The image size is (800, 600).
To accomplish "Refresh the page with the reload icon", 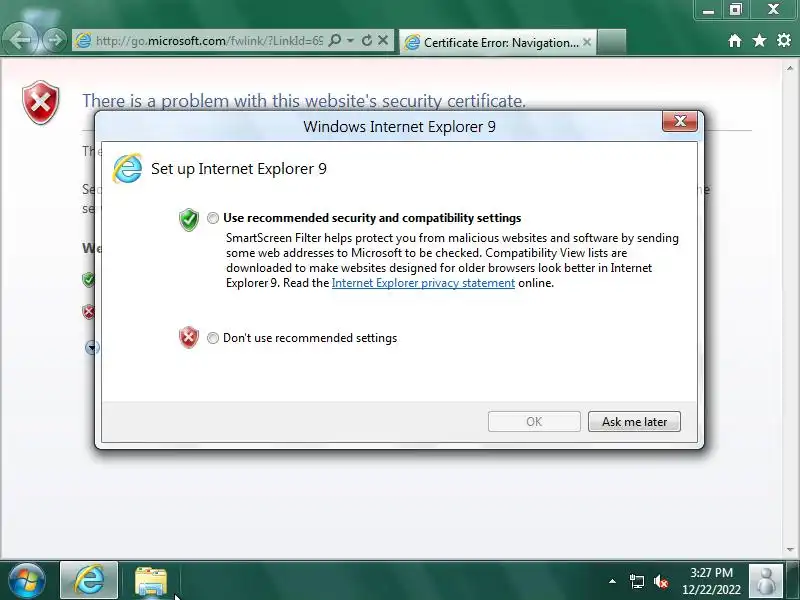I will 366,40.
